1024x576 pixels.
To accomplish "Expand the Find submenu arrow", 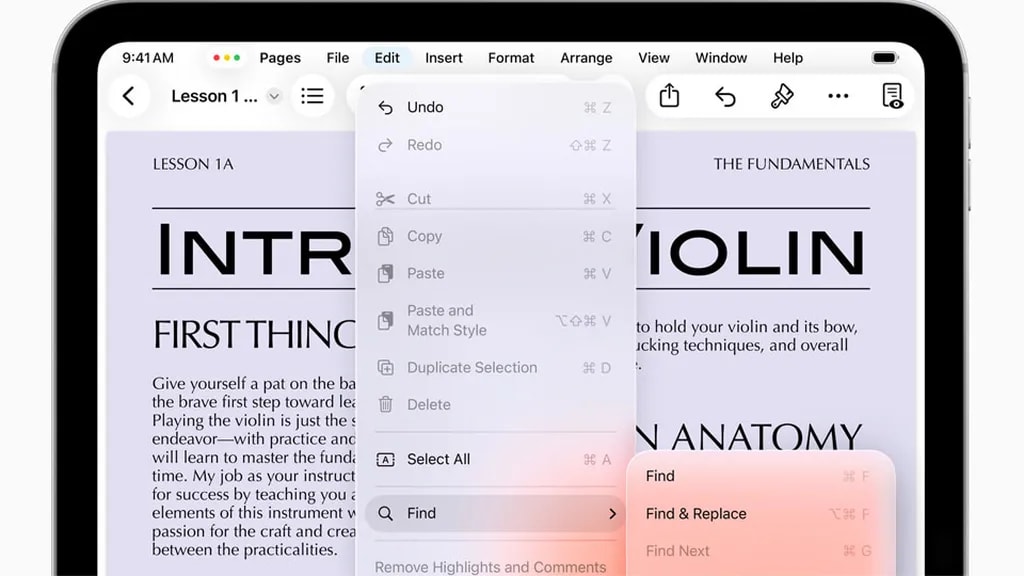I will 612,513.
